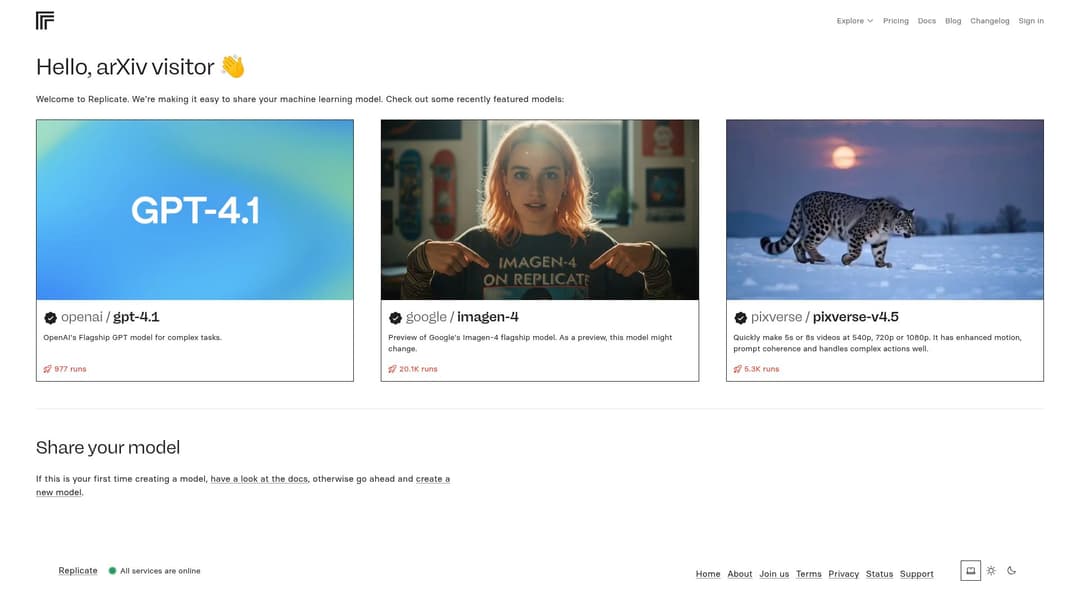Click 'Preview of Google's Imagen-4' description

530,343
